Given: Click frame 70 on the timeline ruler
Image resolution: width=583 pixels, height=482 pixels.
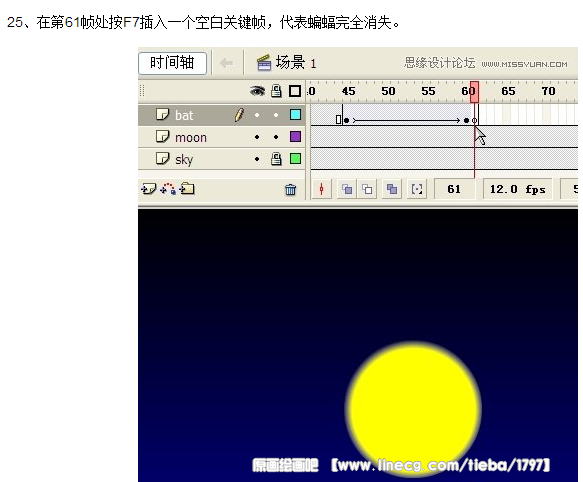Looking at the screenshot, I should 548,91.
